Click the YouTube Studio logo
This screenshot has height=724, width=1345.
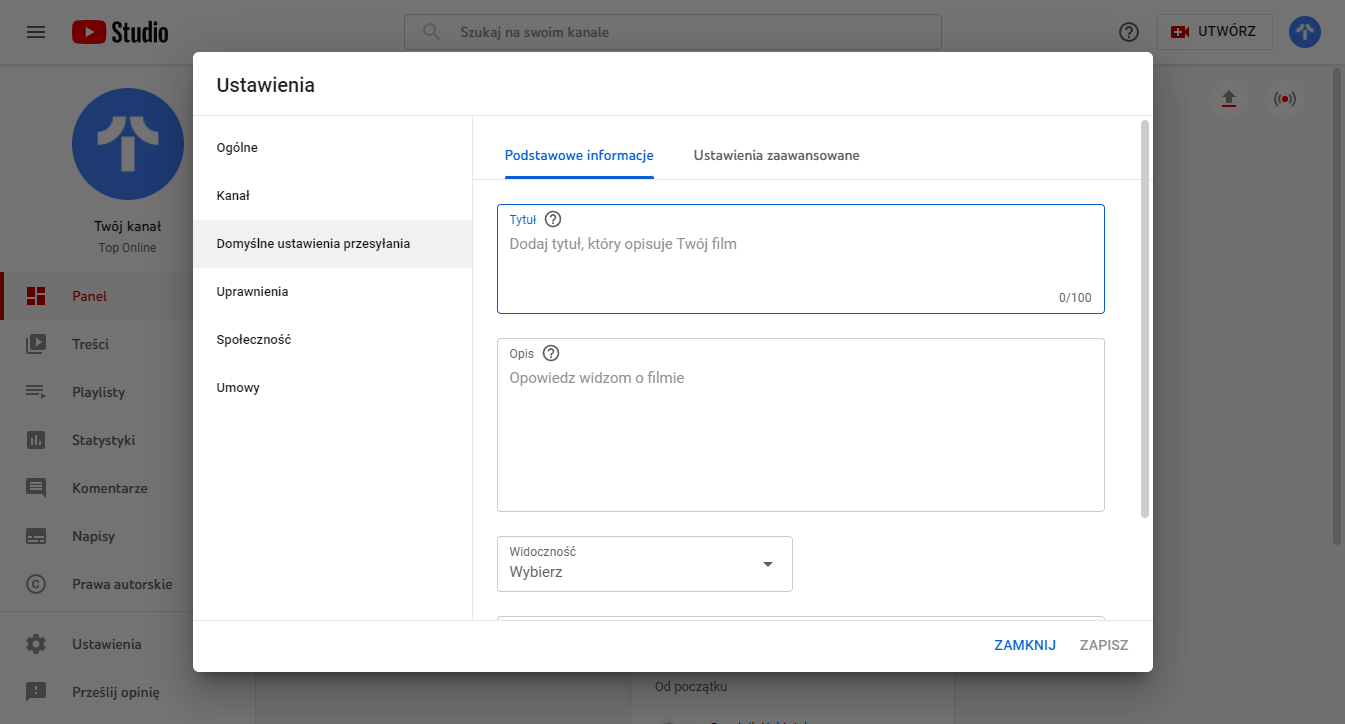[120, 32]
